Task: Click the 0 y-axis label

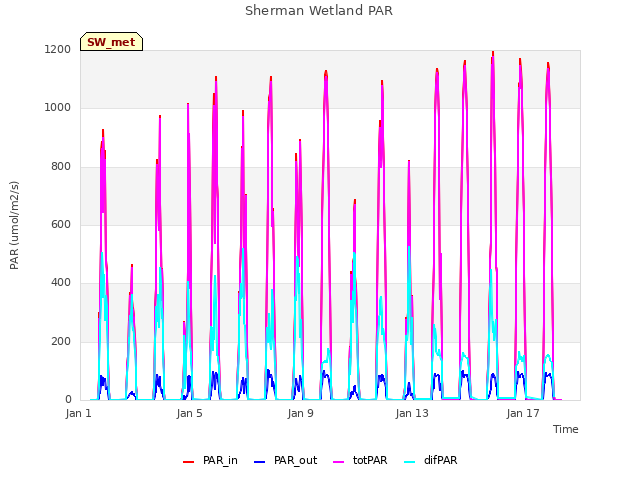Action: (68, 399)
